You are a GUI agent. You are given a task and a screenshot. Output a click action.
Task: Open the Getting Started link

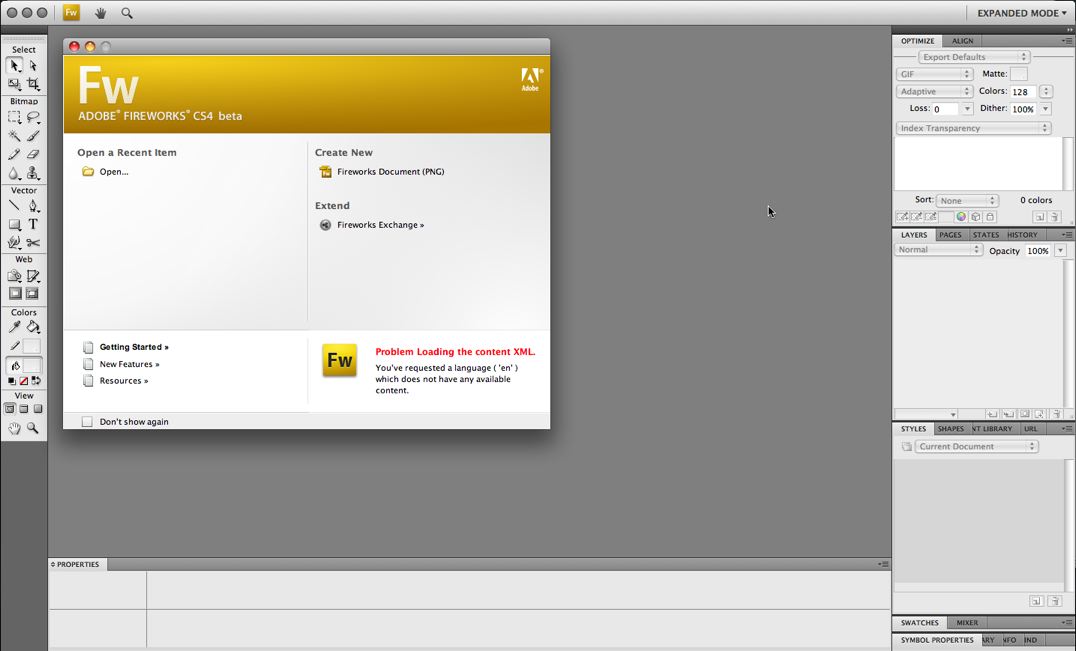(x=133, y=347)
